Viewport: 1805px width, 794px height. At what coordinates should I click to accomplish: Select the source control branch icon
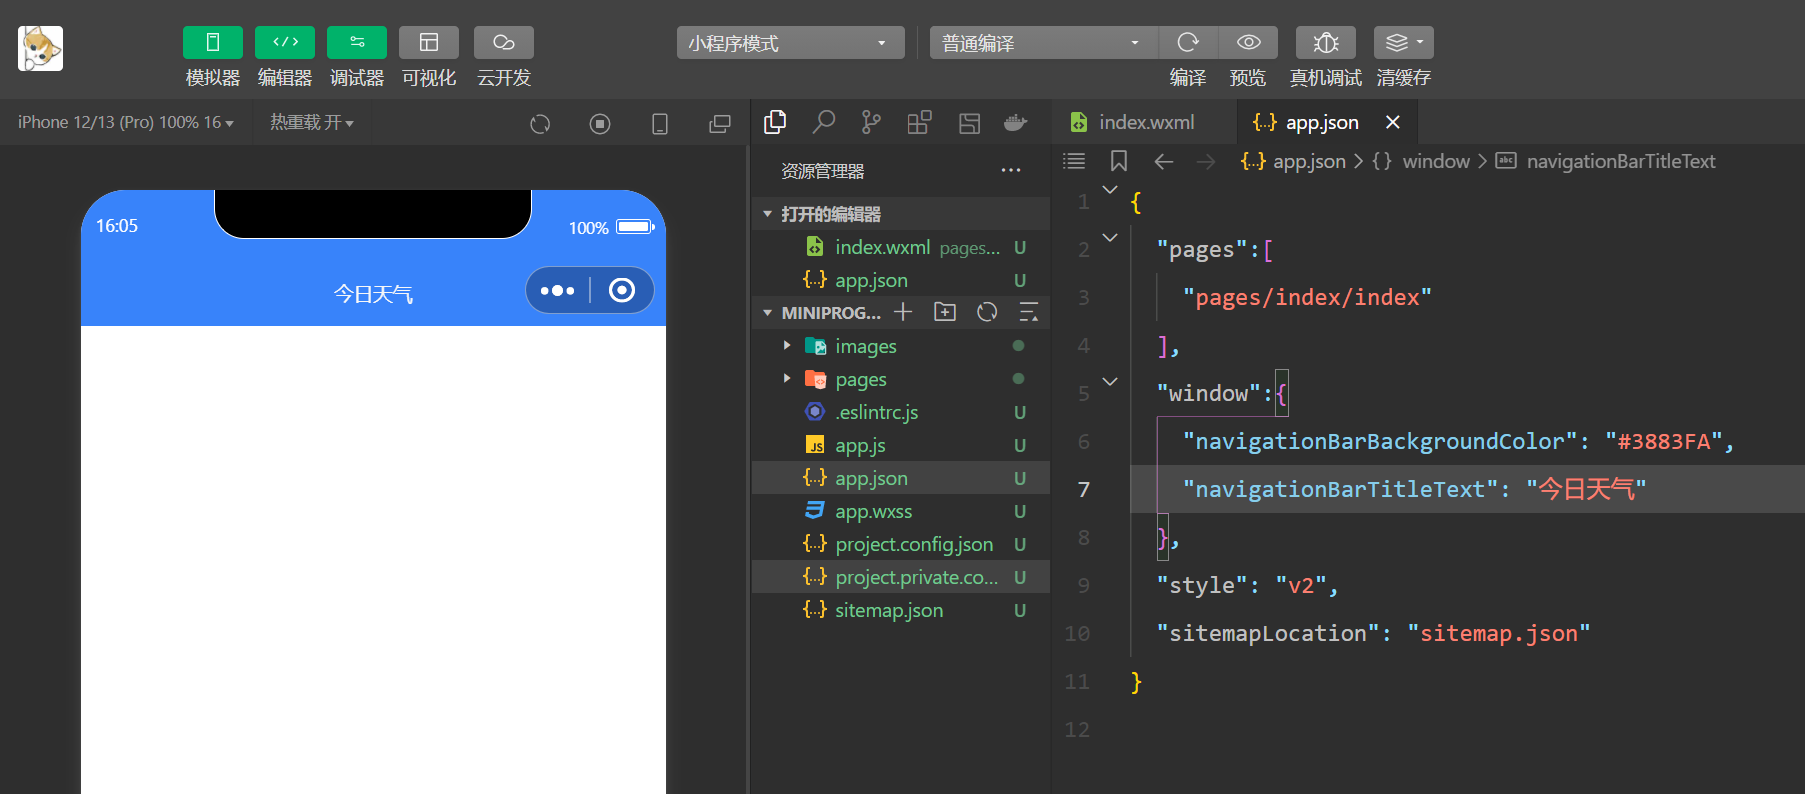point(871,122)
